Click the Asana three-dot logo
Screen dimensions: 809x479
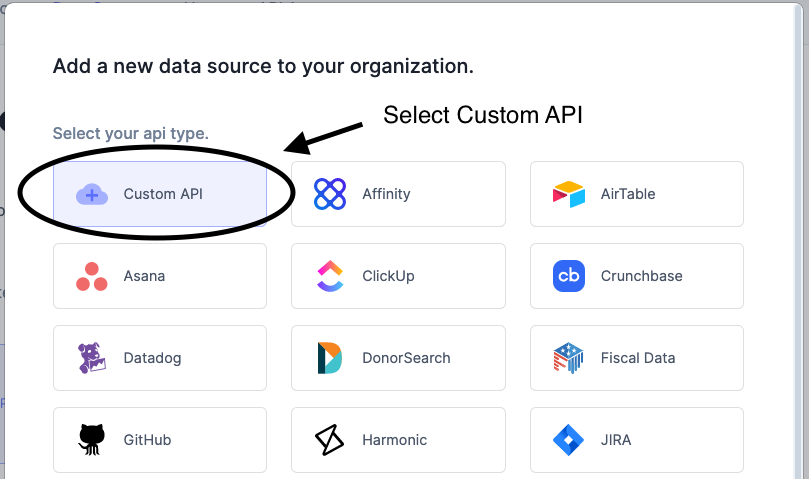click(x=92, y=276)
